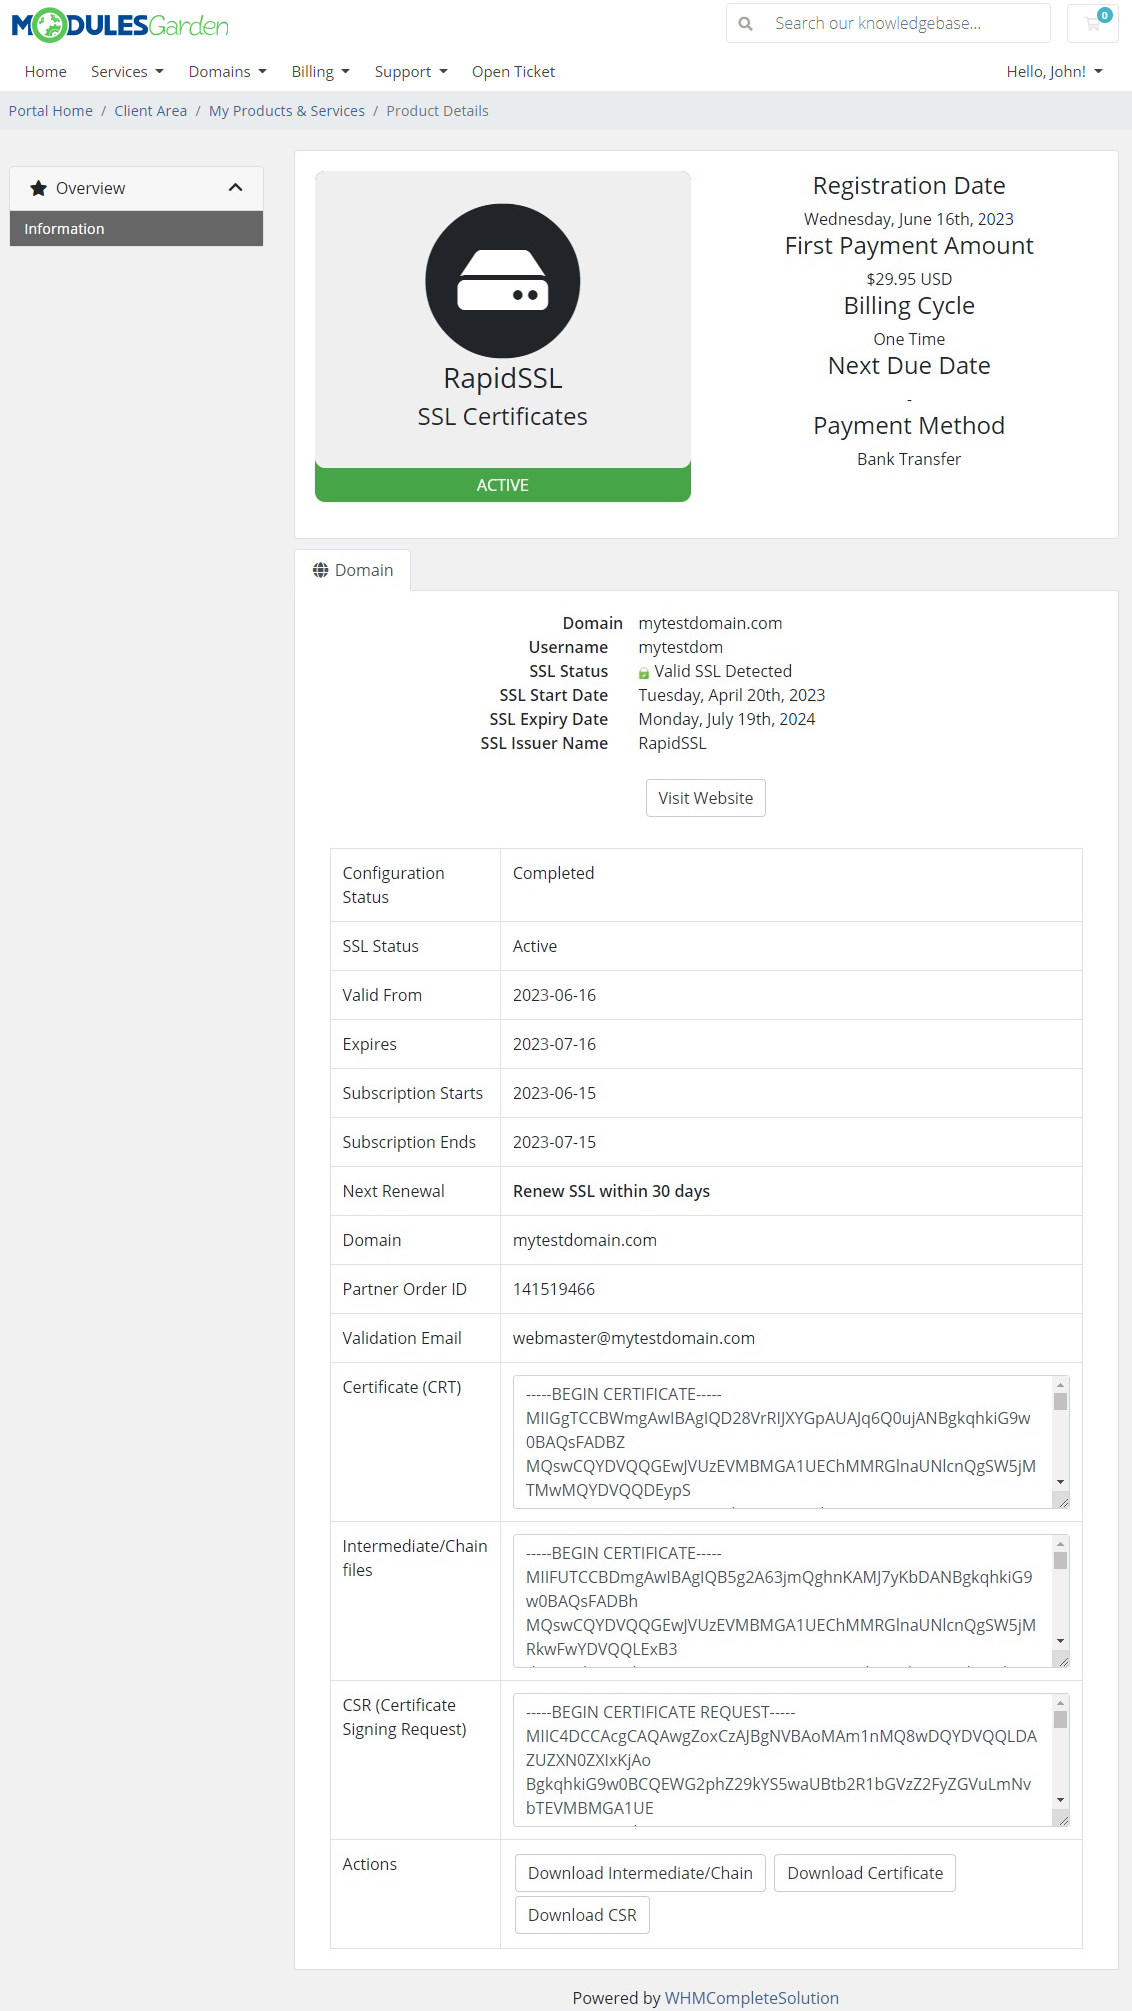Click the RapidSSL server disk icon
Viewport: 1132px width, 2011px height.
502,281
